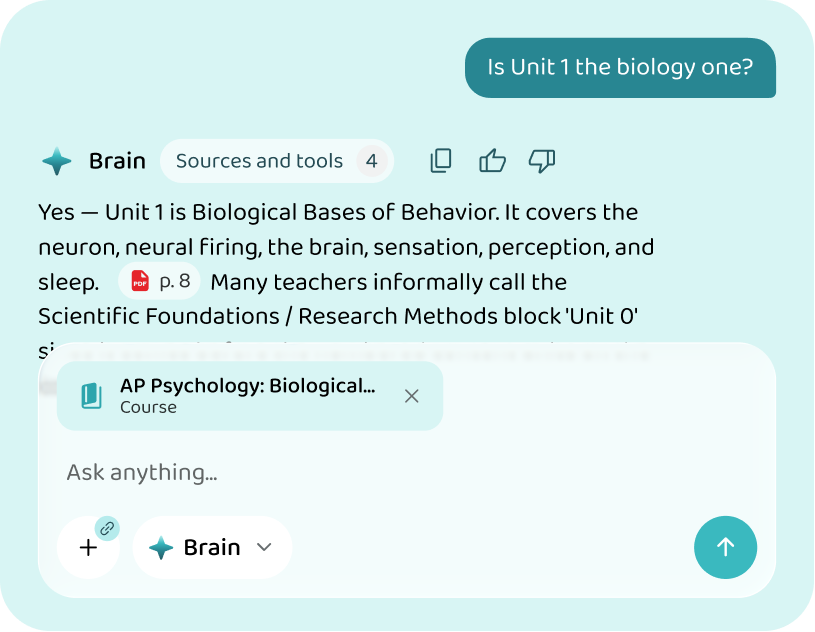The height and width of the screenshot is (632, 815).
Task: Send the message with arrow button
Action: click(x=725, y=547)
